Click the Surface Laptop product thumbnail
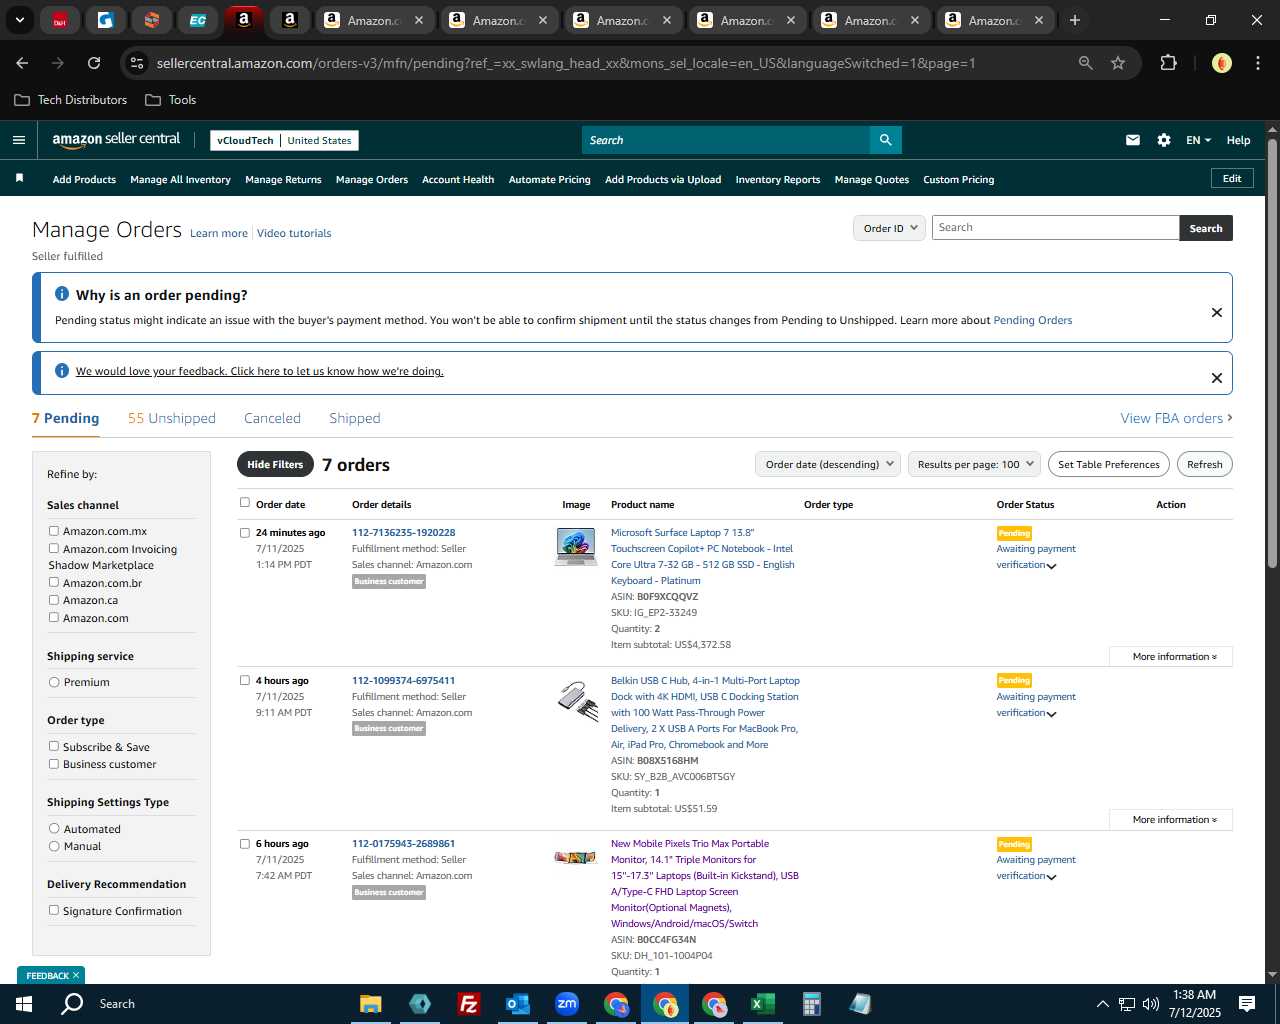 click(576, 546)
